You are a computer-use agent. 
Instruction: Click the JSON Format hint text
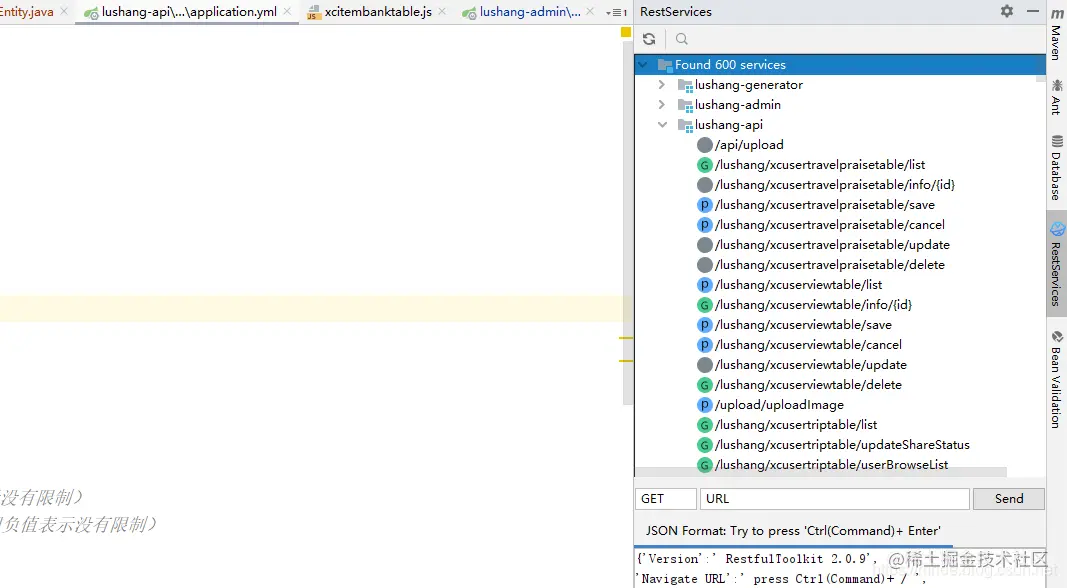click(x=793, y=531)
